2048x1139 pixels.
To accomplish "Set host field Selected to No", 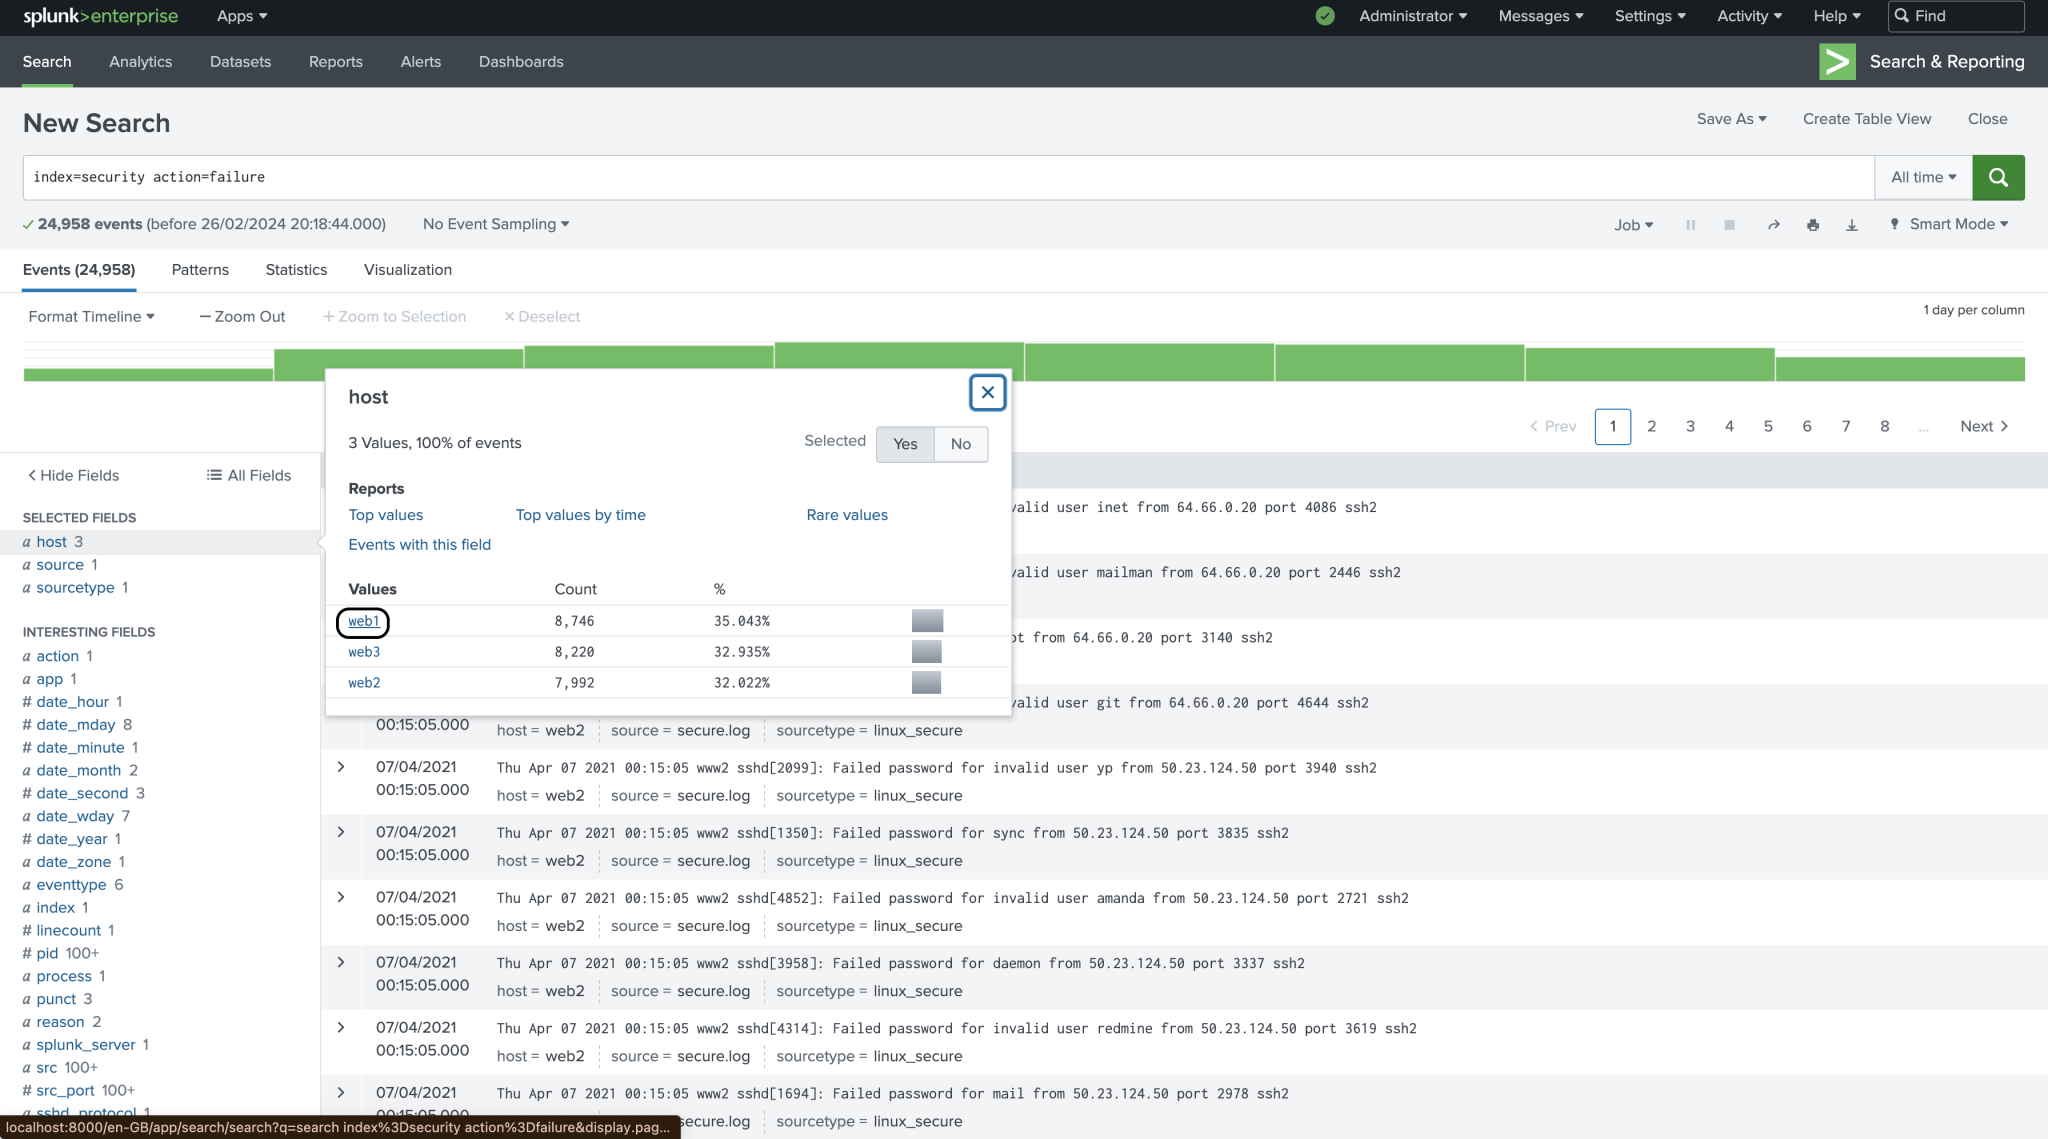I will click(x=959, y=444).
